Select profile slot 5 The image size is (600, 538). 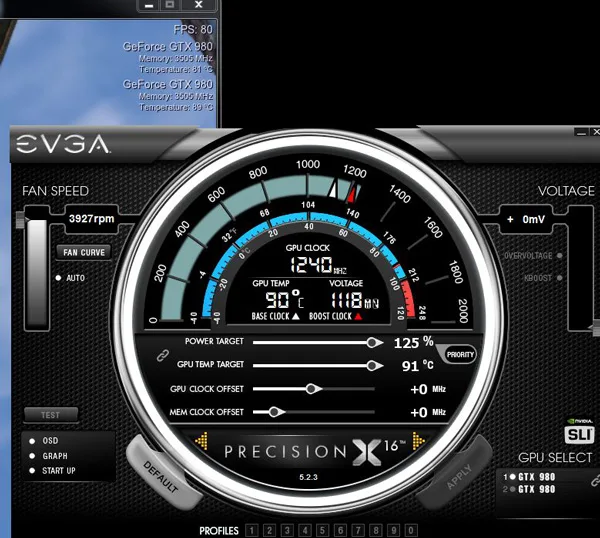tap(323, 530)
